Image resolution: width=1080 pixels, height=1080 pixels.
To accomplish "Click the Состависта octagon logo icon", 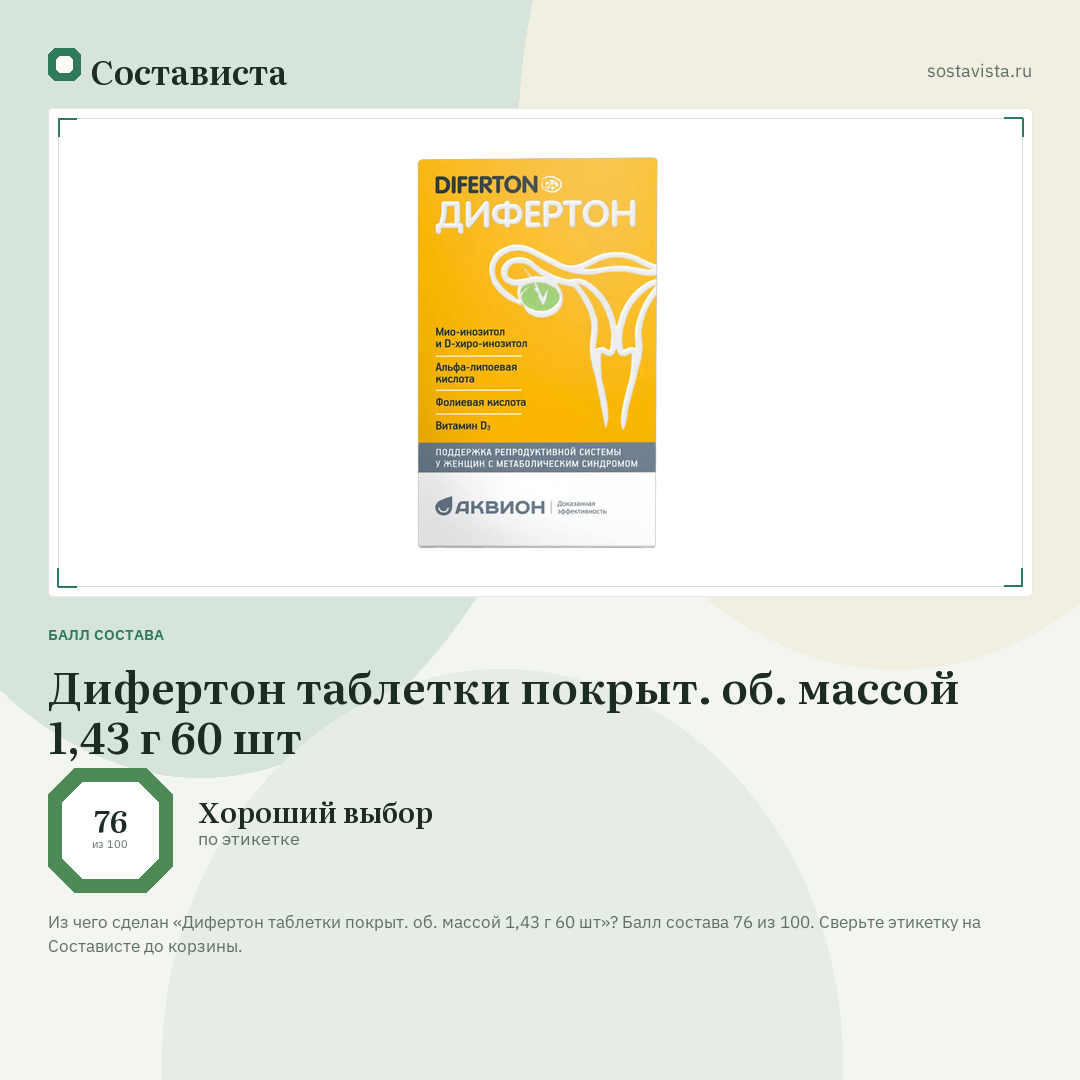I will pyautogui.click(x=65, y=65).
